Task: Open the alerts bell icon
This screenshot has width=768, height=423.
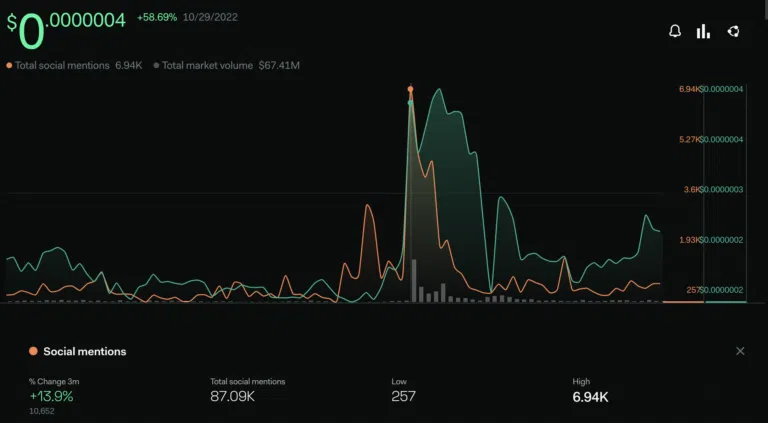Action: [675, 32]
